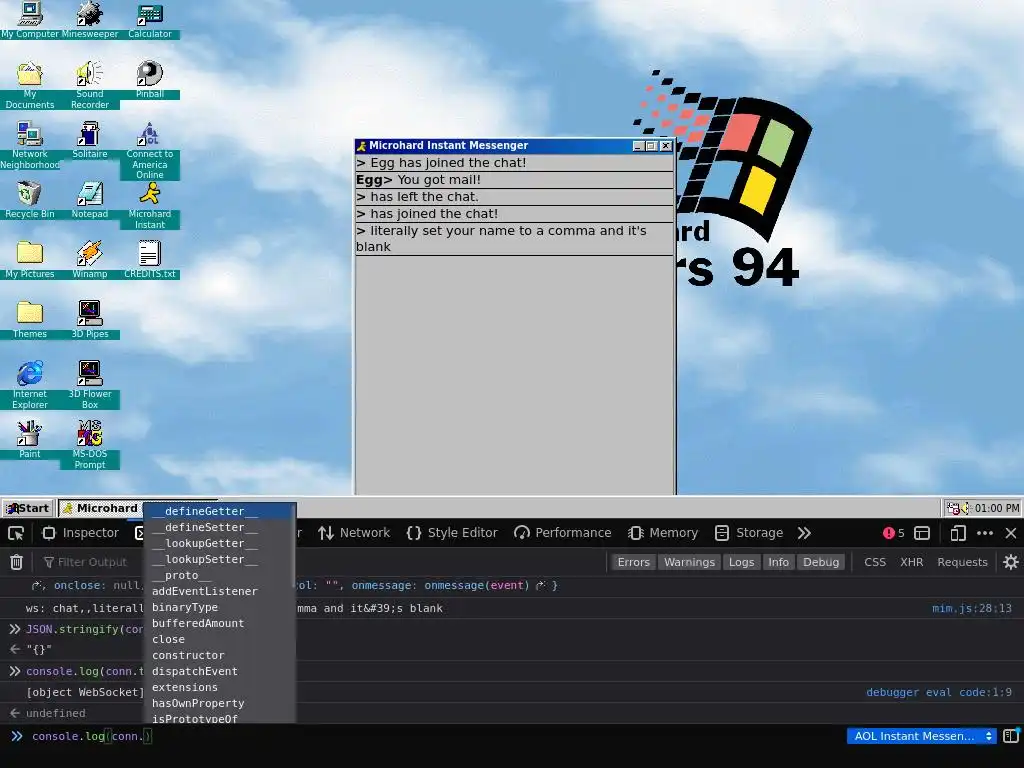Activate the devtools element picker icon
This screenshot has width=1024, height=768.
[16, 533]
